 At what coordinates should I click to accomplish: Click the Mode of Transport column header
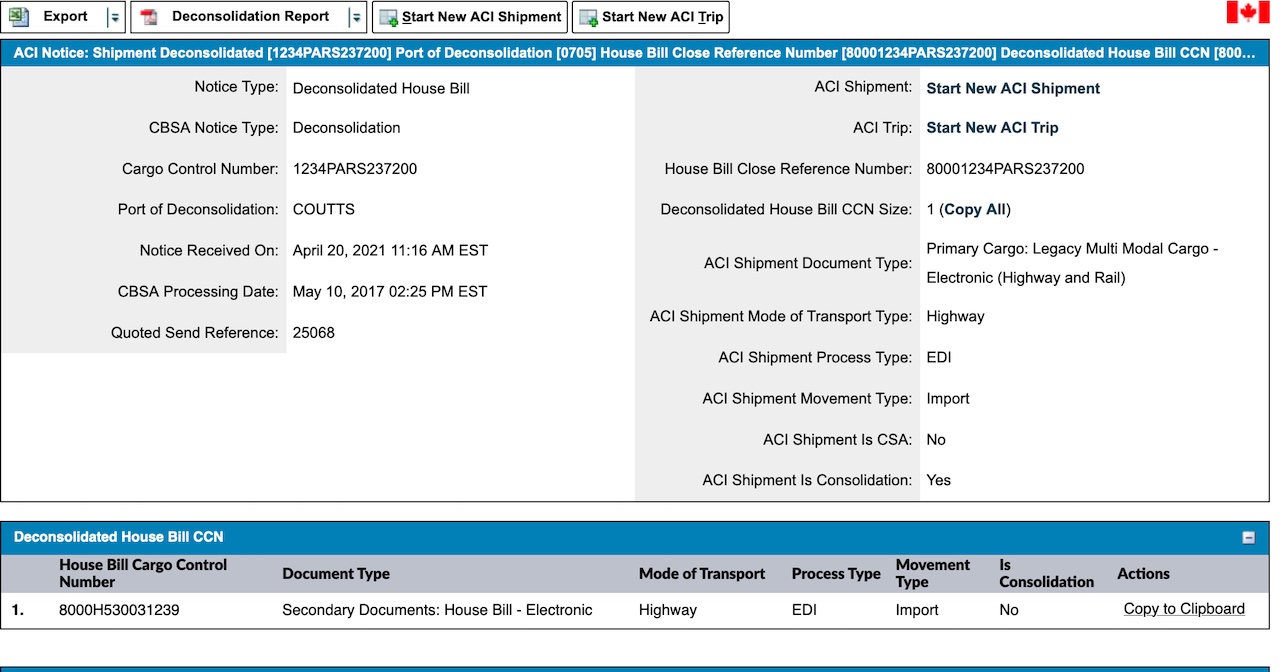click(x=701, y=574)
